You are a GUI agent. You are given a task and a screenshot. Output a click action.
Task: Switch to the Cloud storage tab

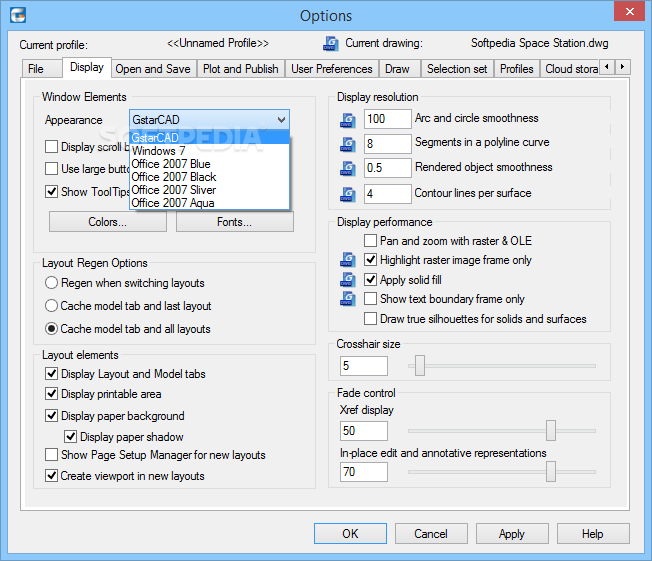tap(571, 69)
